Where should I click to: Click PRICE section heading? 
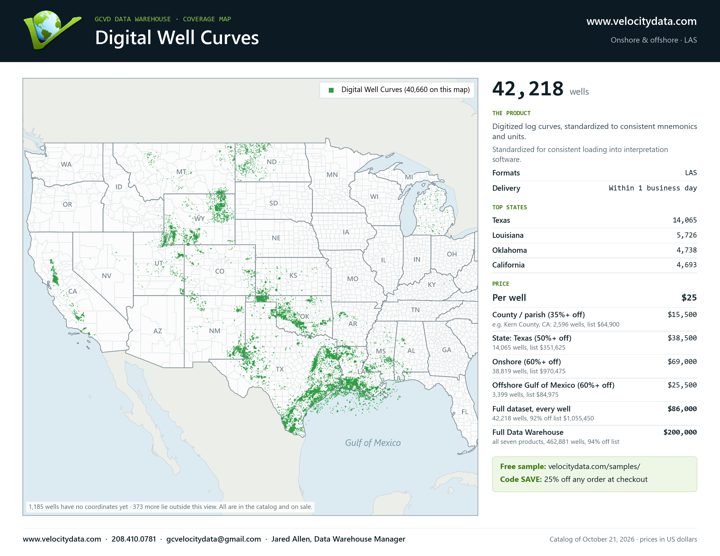(x=501, y=284)
